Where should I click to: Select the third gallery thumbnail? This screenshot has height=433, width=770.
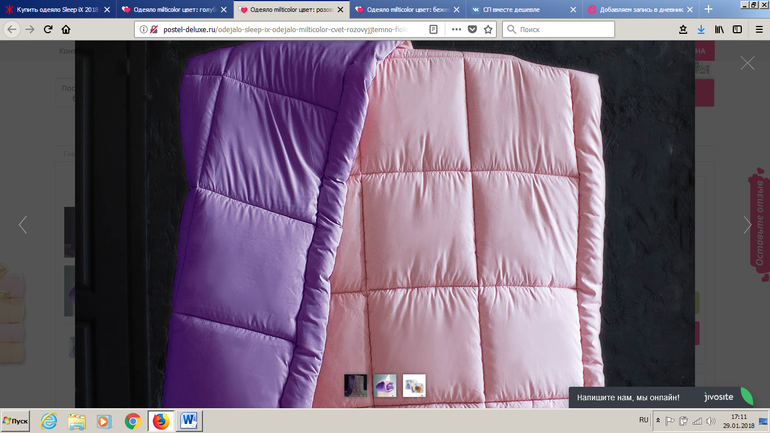(x=414, y=384)
